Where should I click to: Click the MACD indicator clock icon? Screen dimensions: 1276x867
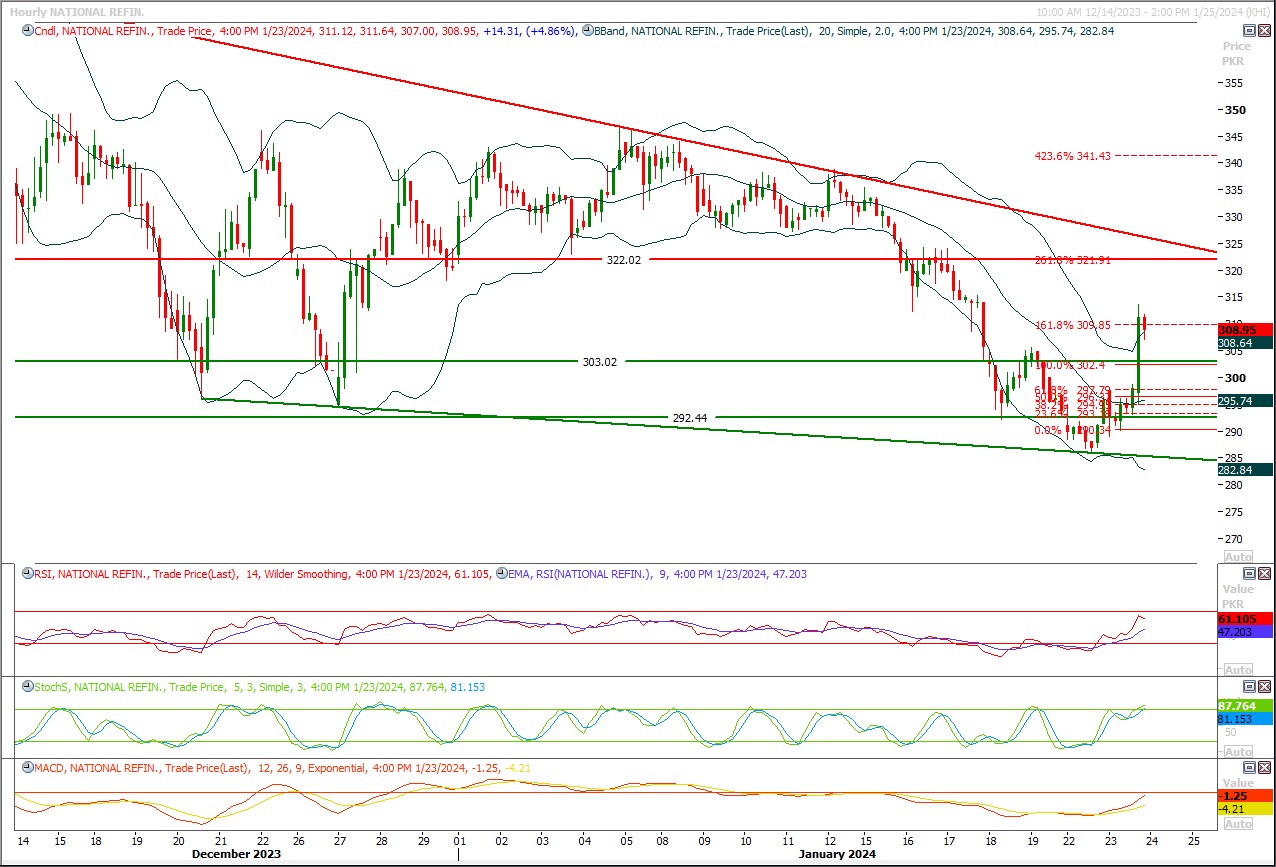point(27,768)
